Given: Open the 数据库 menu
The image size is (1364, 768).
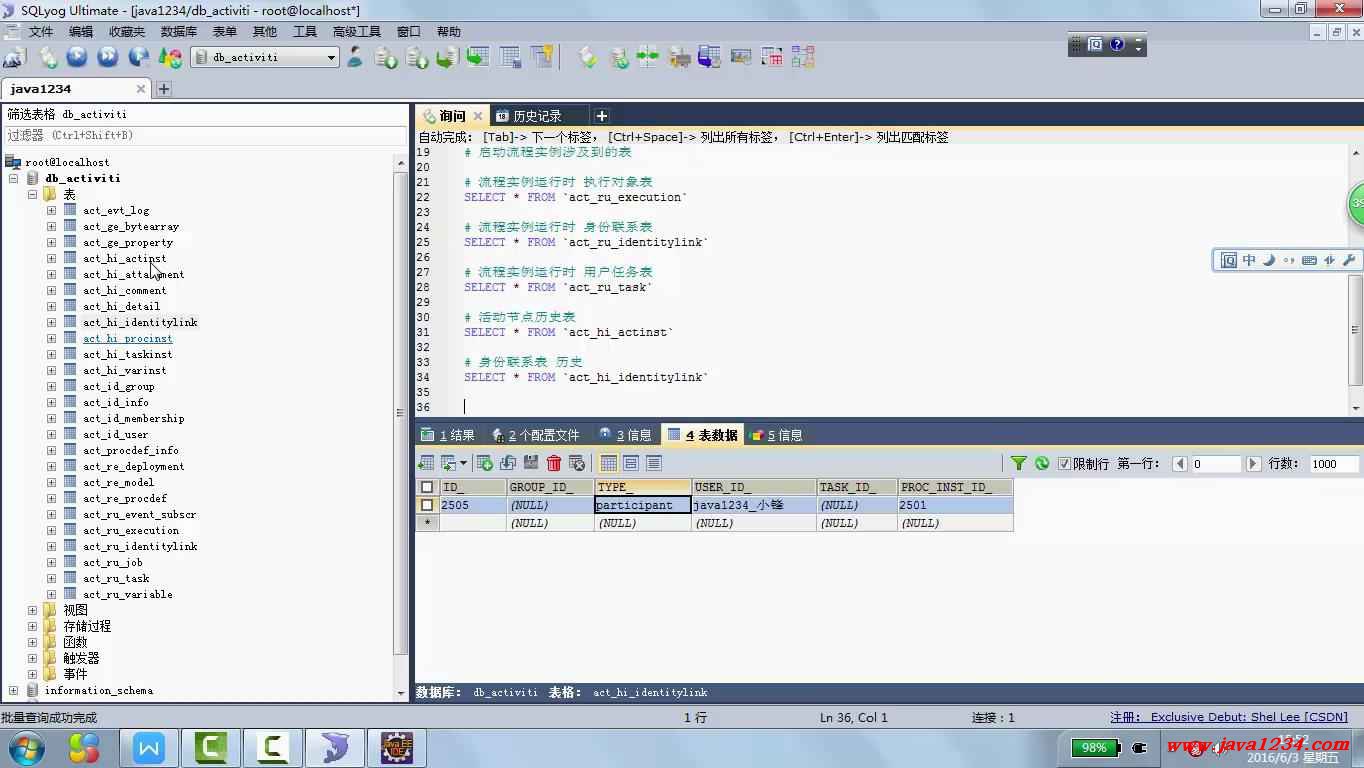Looking at the screenshot, I should [179, 31].
